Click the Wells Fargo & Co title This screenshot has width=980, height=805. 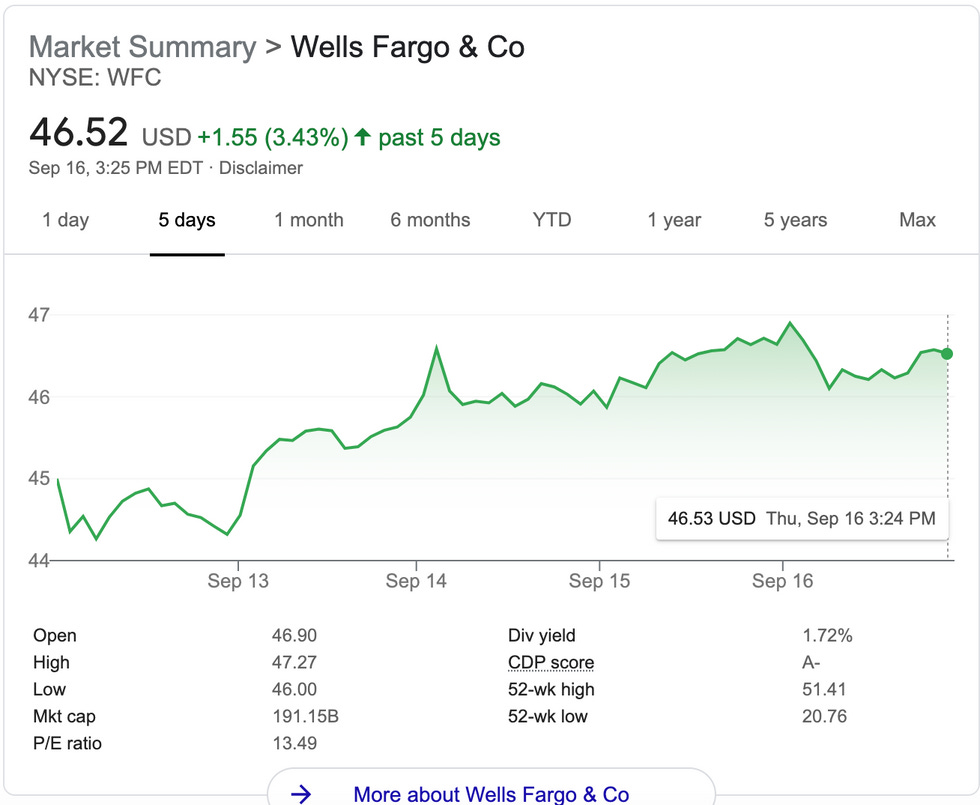(x=408, y=47)
